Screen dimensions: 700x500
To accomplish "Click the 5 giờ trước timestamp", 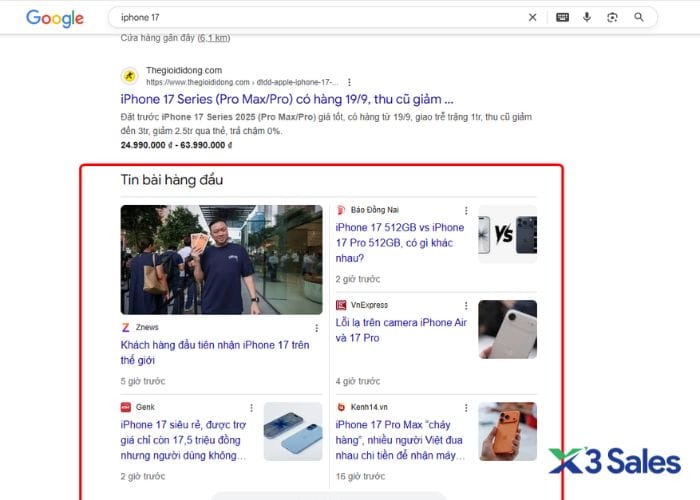I will tap(143, 381).
